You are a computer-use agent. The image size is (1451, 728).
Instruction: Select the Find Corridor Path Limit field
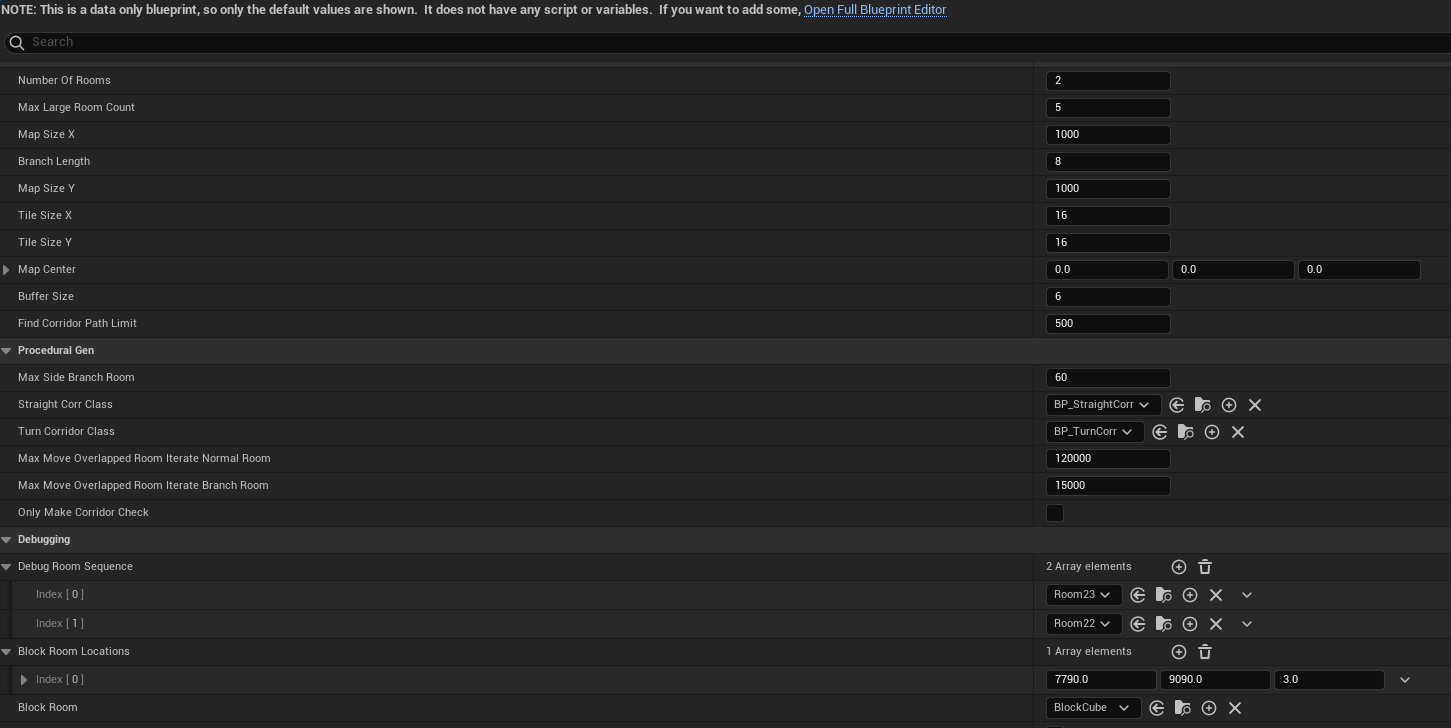point(1107,324)
